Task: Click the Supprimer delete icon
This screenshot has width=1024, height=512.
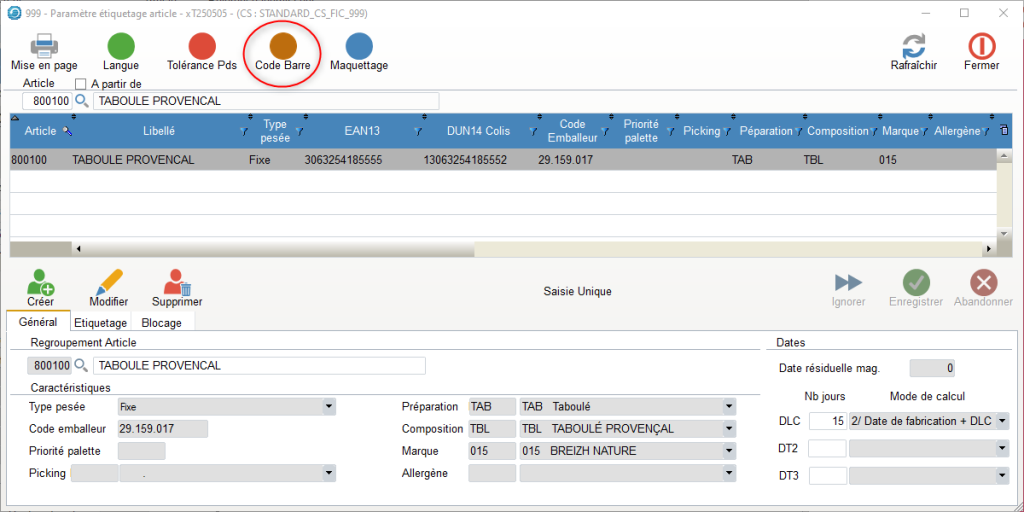Action: click(x=177, y=283)
